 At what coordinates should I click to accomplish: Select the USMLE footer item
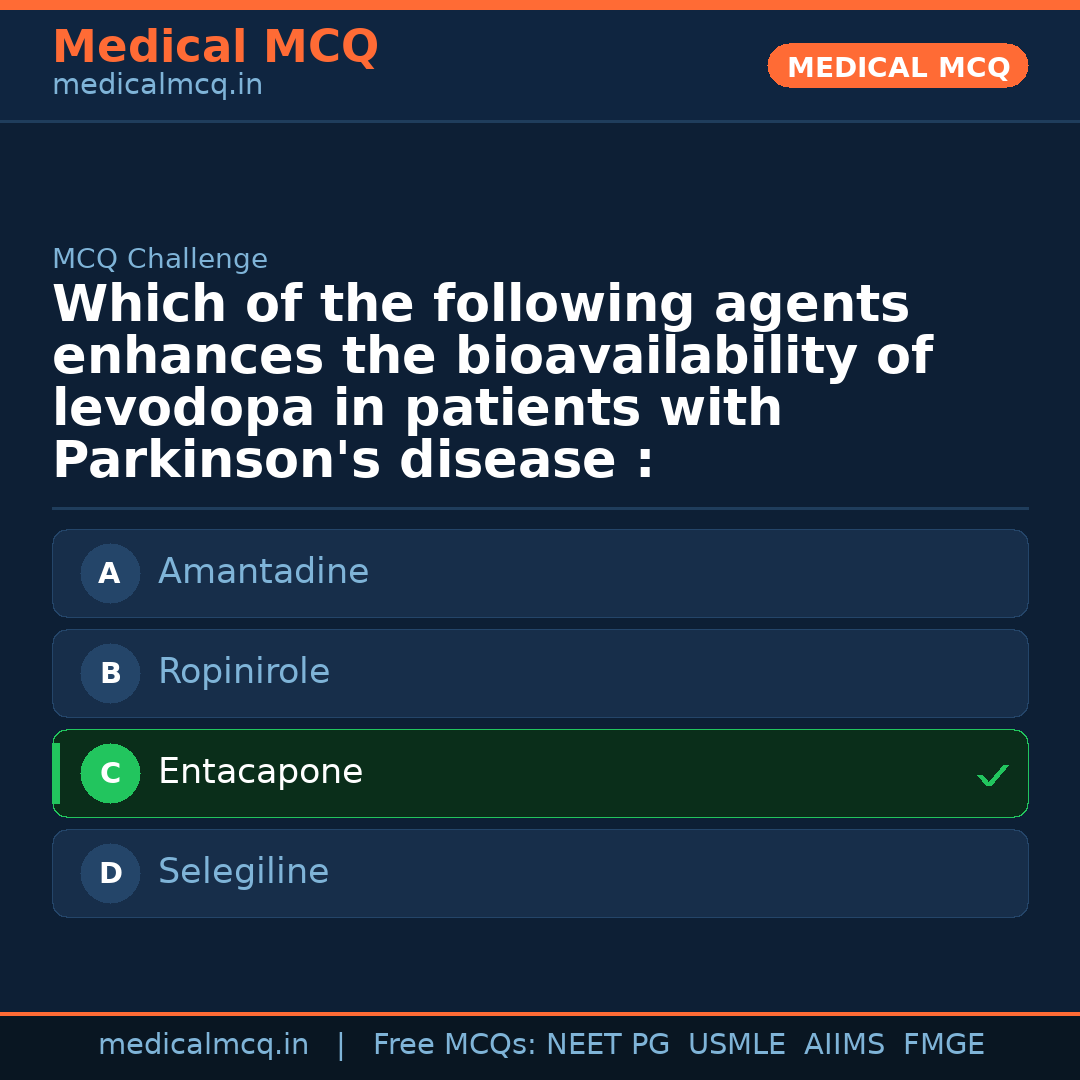point(736,1045)
